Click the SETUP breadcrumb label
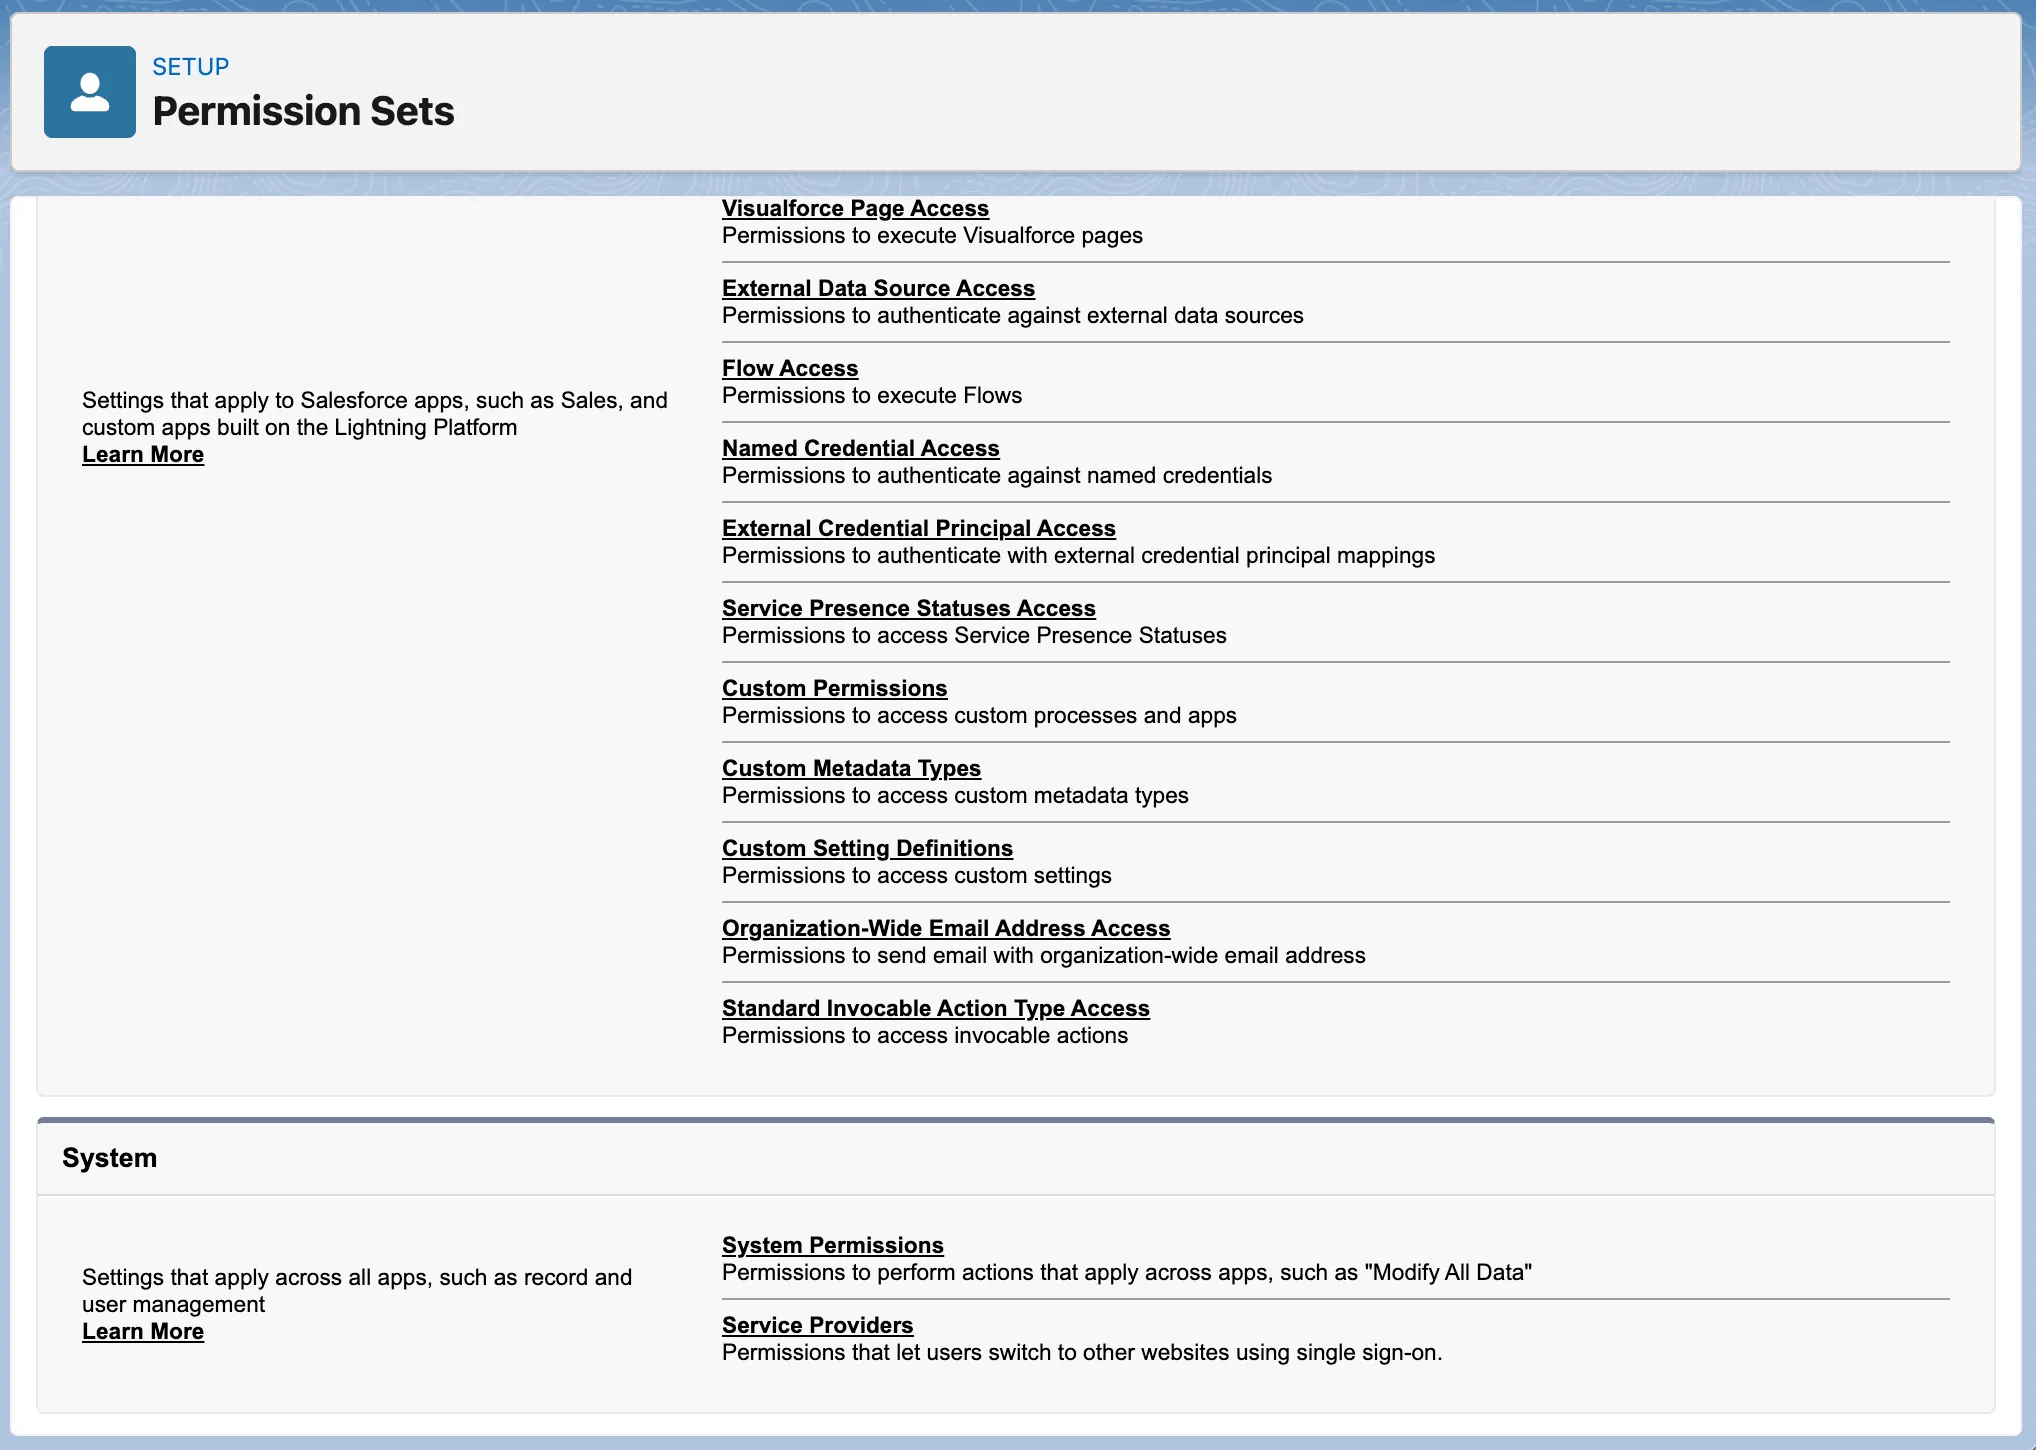The height and width of the screenshot is (1450, 2036). coord(191,67)
